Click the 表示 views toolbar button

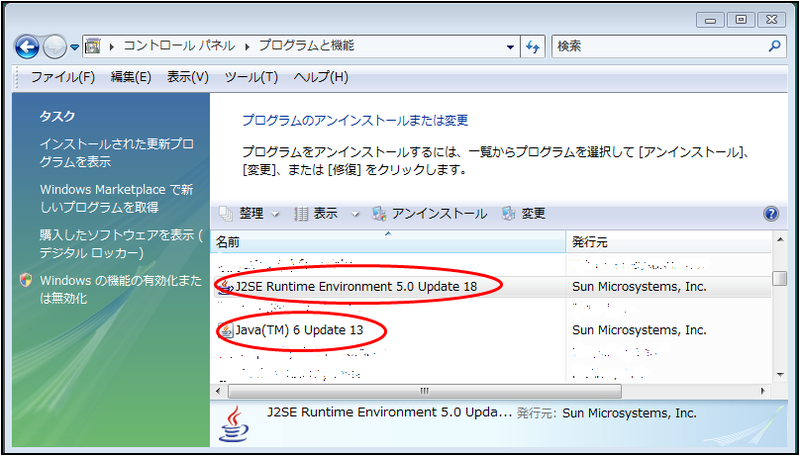[x=317, y=214]
